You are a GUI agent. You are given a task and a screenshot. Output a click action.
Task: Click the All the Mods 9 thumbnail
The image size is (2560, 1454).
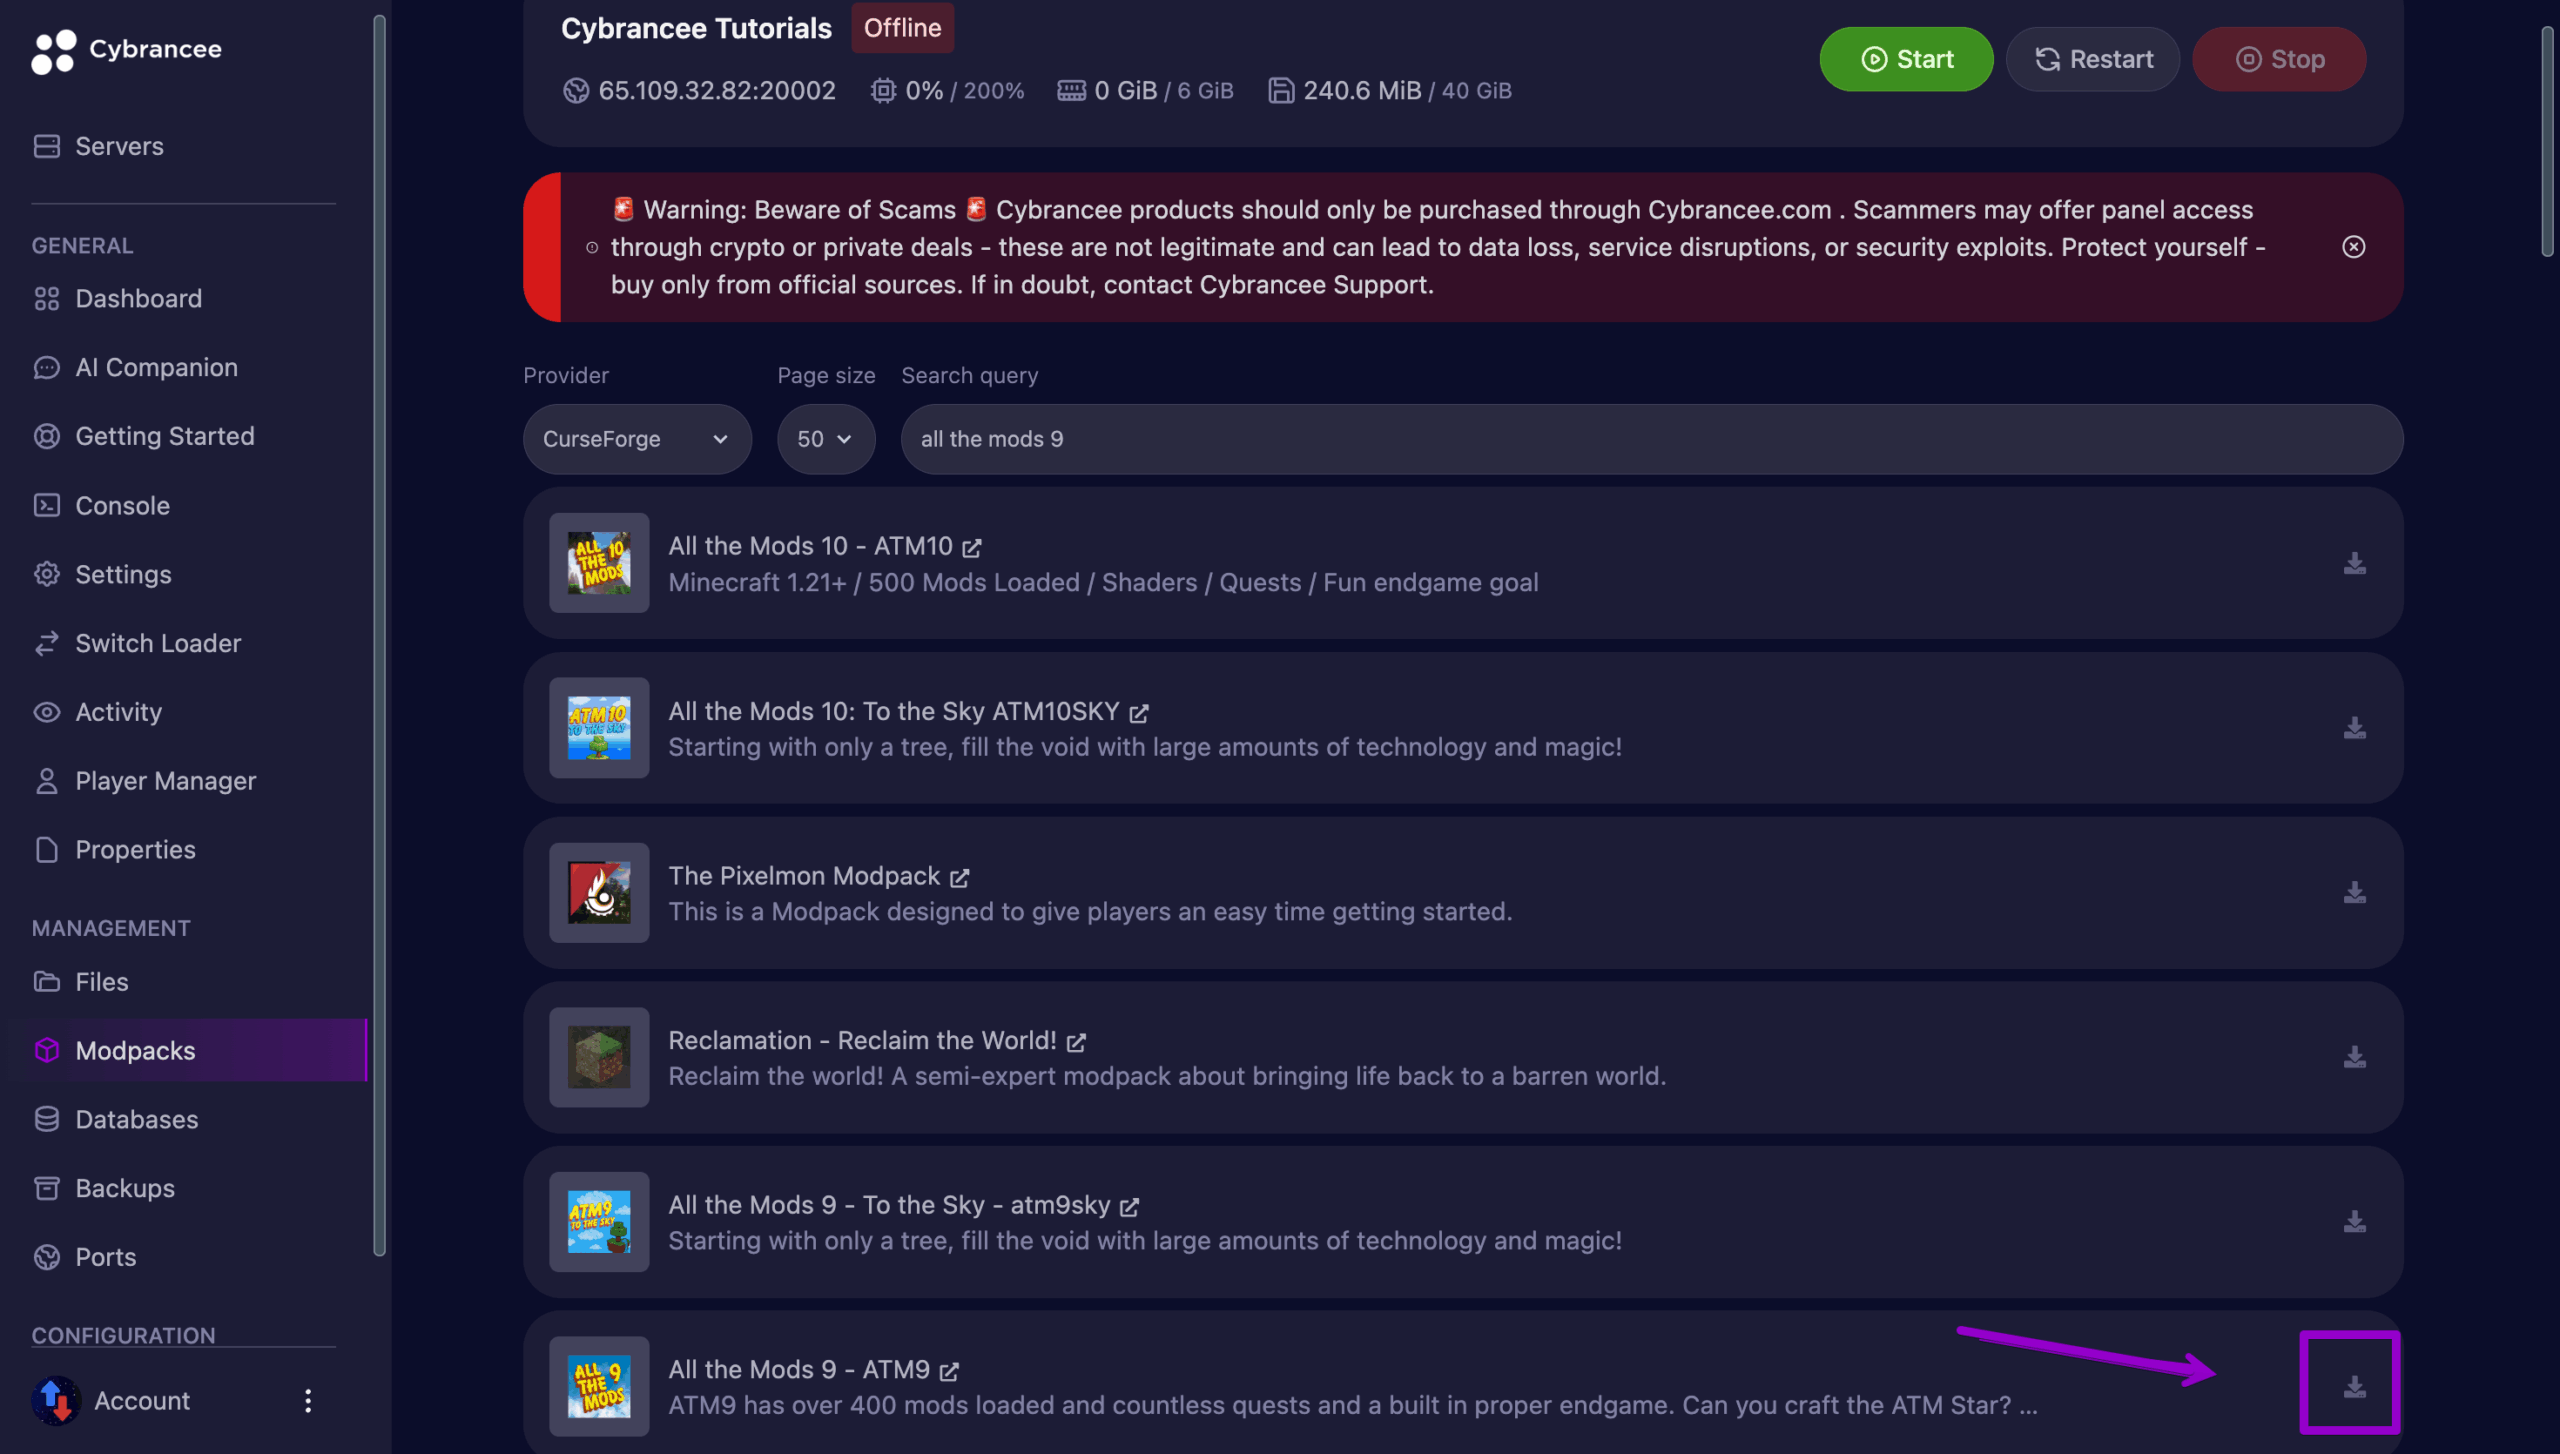point(598,1386)
